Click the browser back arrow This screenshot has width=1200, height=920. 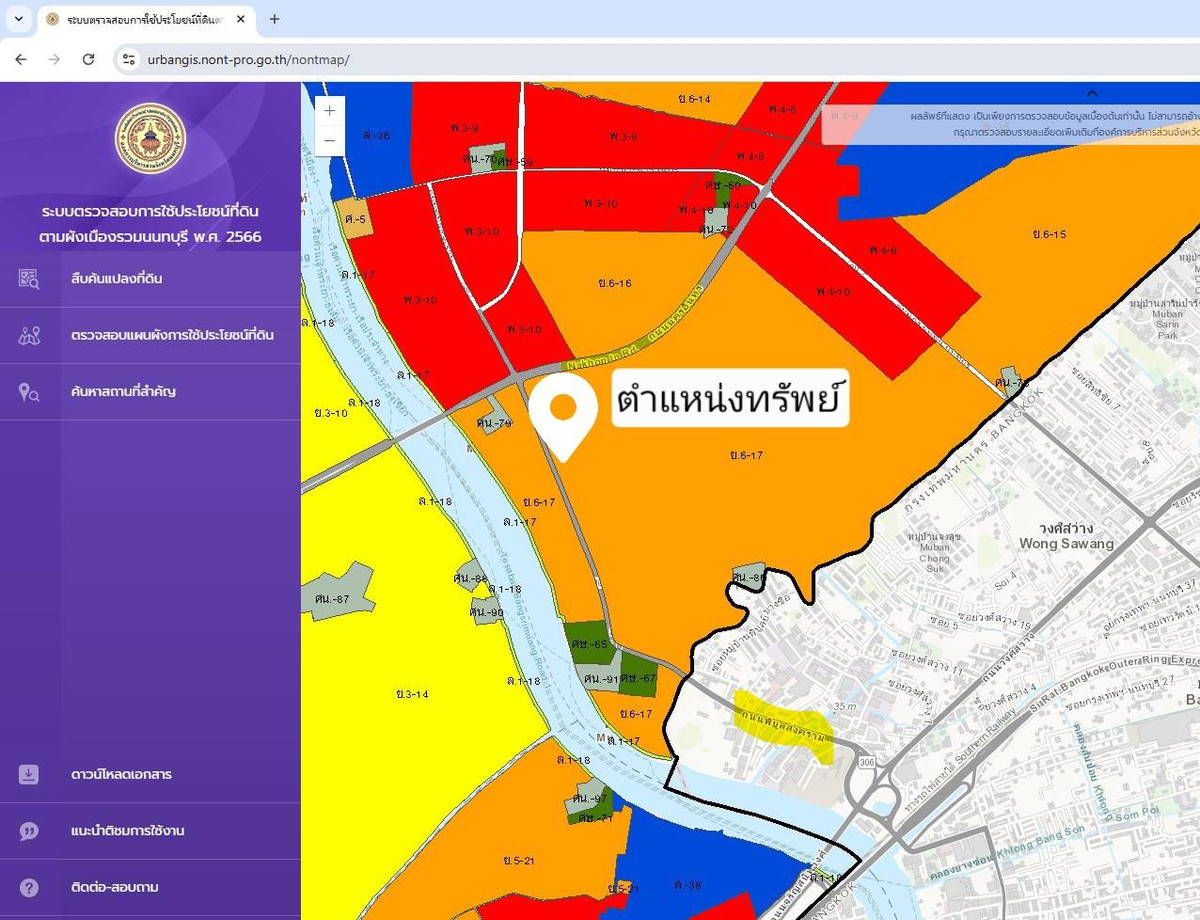(20, 59)
